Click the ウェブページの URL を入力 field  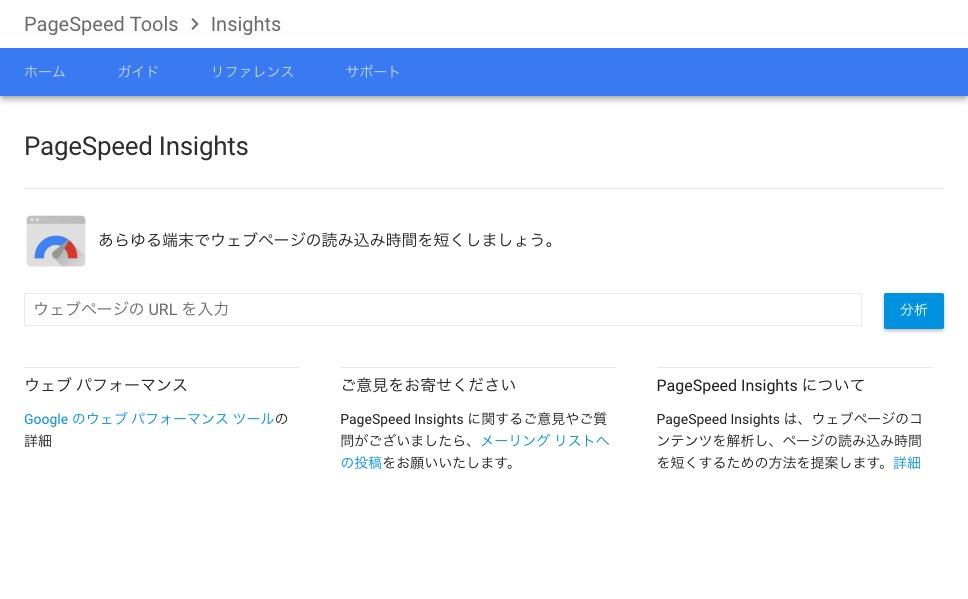(x=443, y=309)
